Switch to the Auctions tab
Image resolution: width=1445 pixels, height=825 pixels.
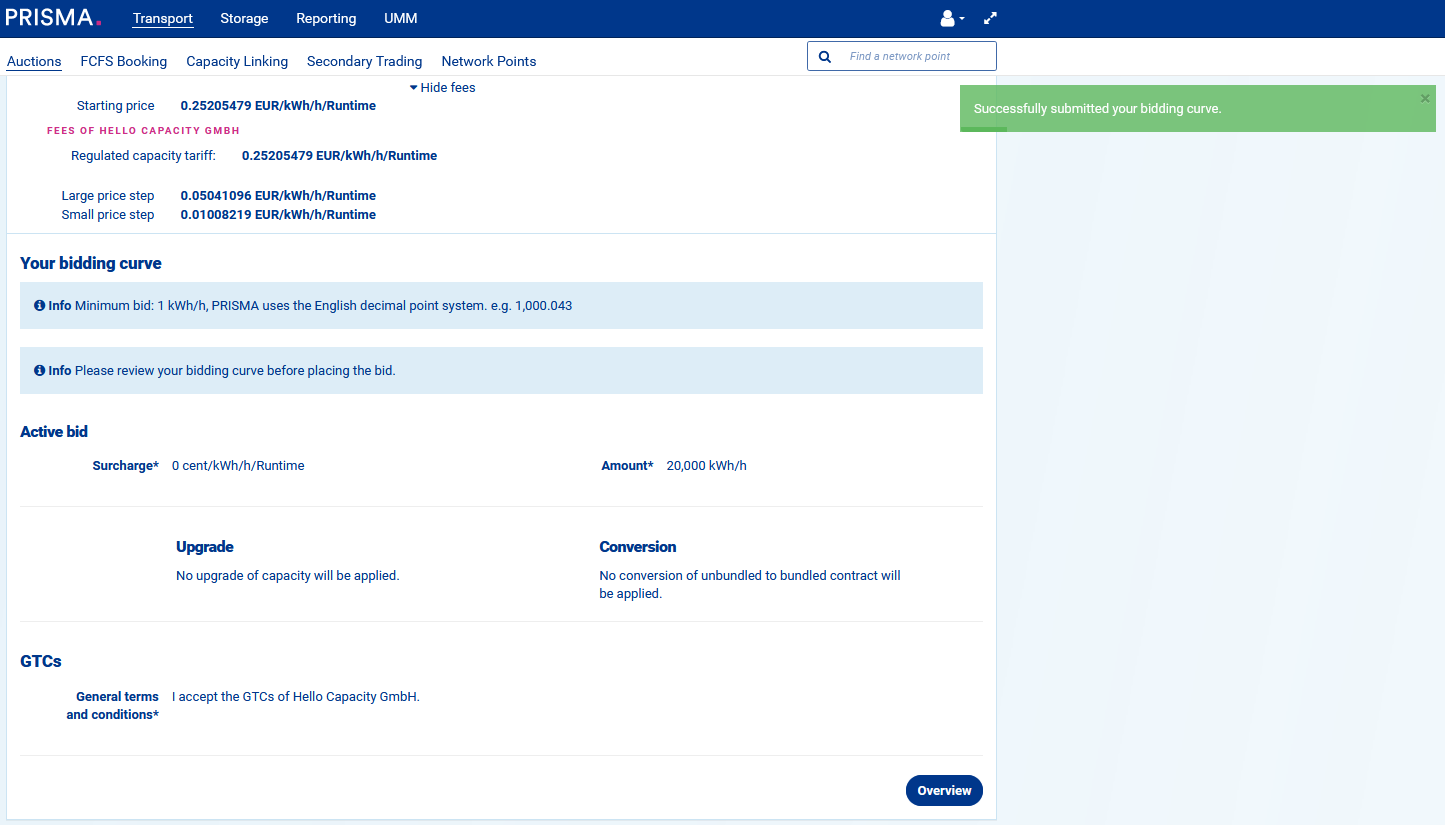(x=34, y=62)
